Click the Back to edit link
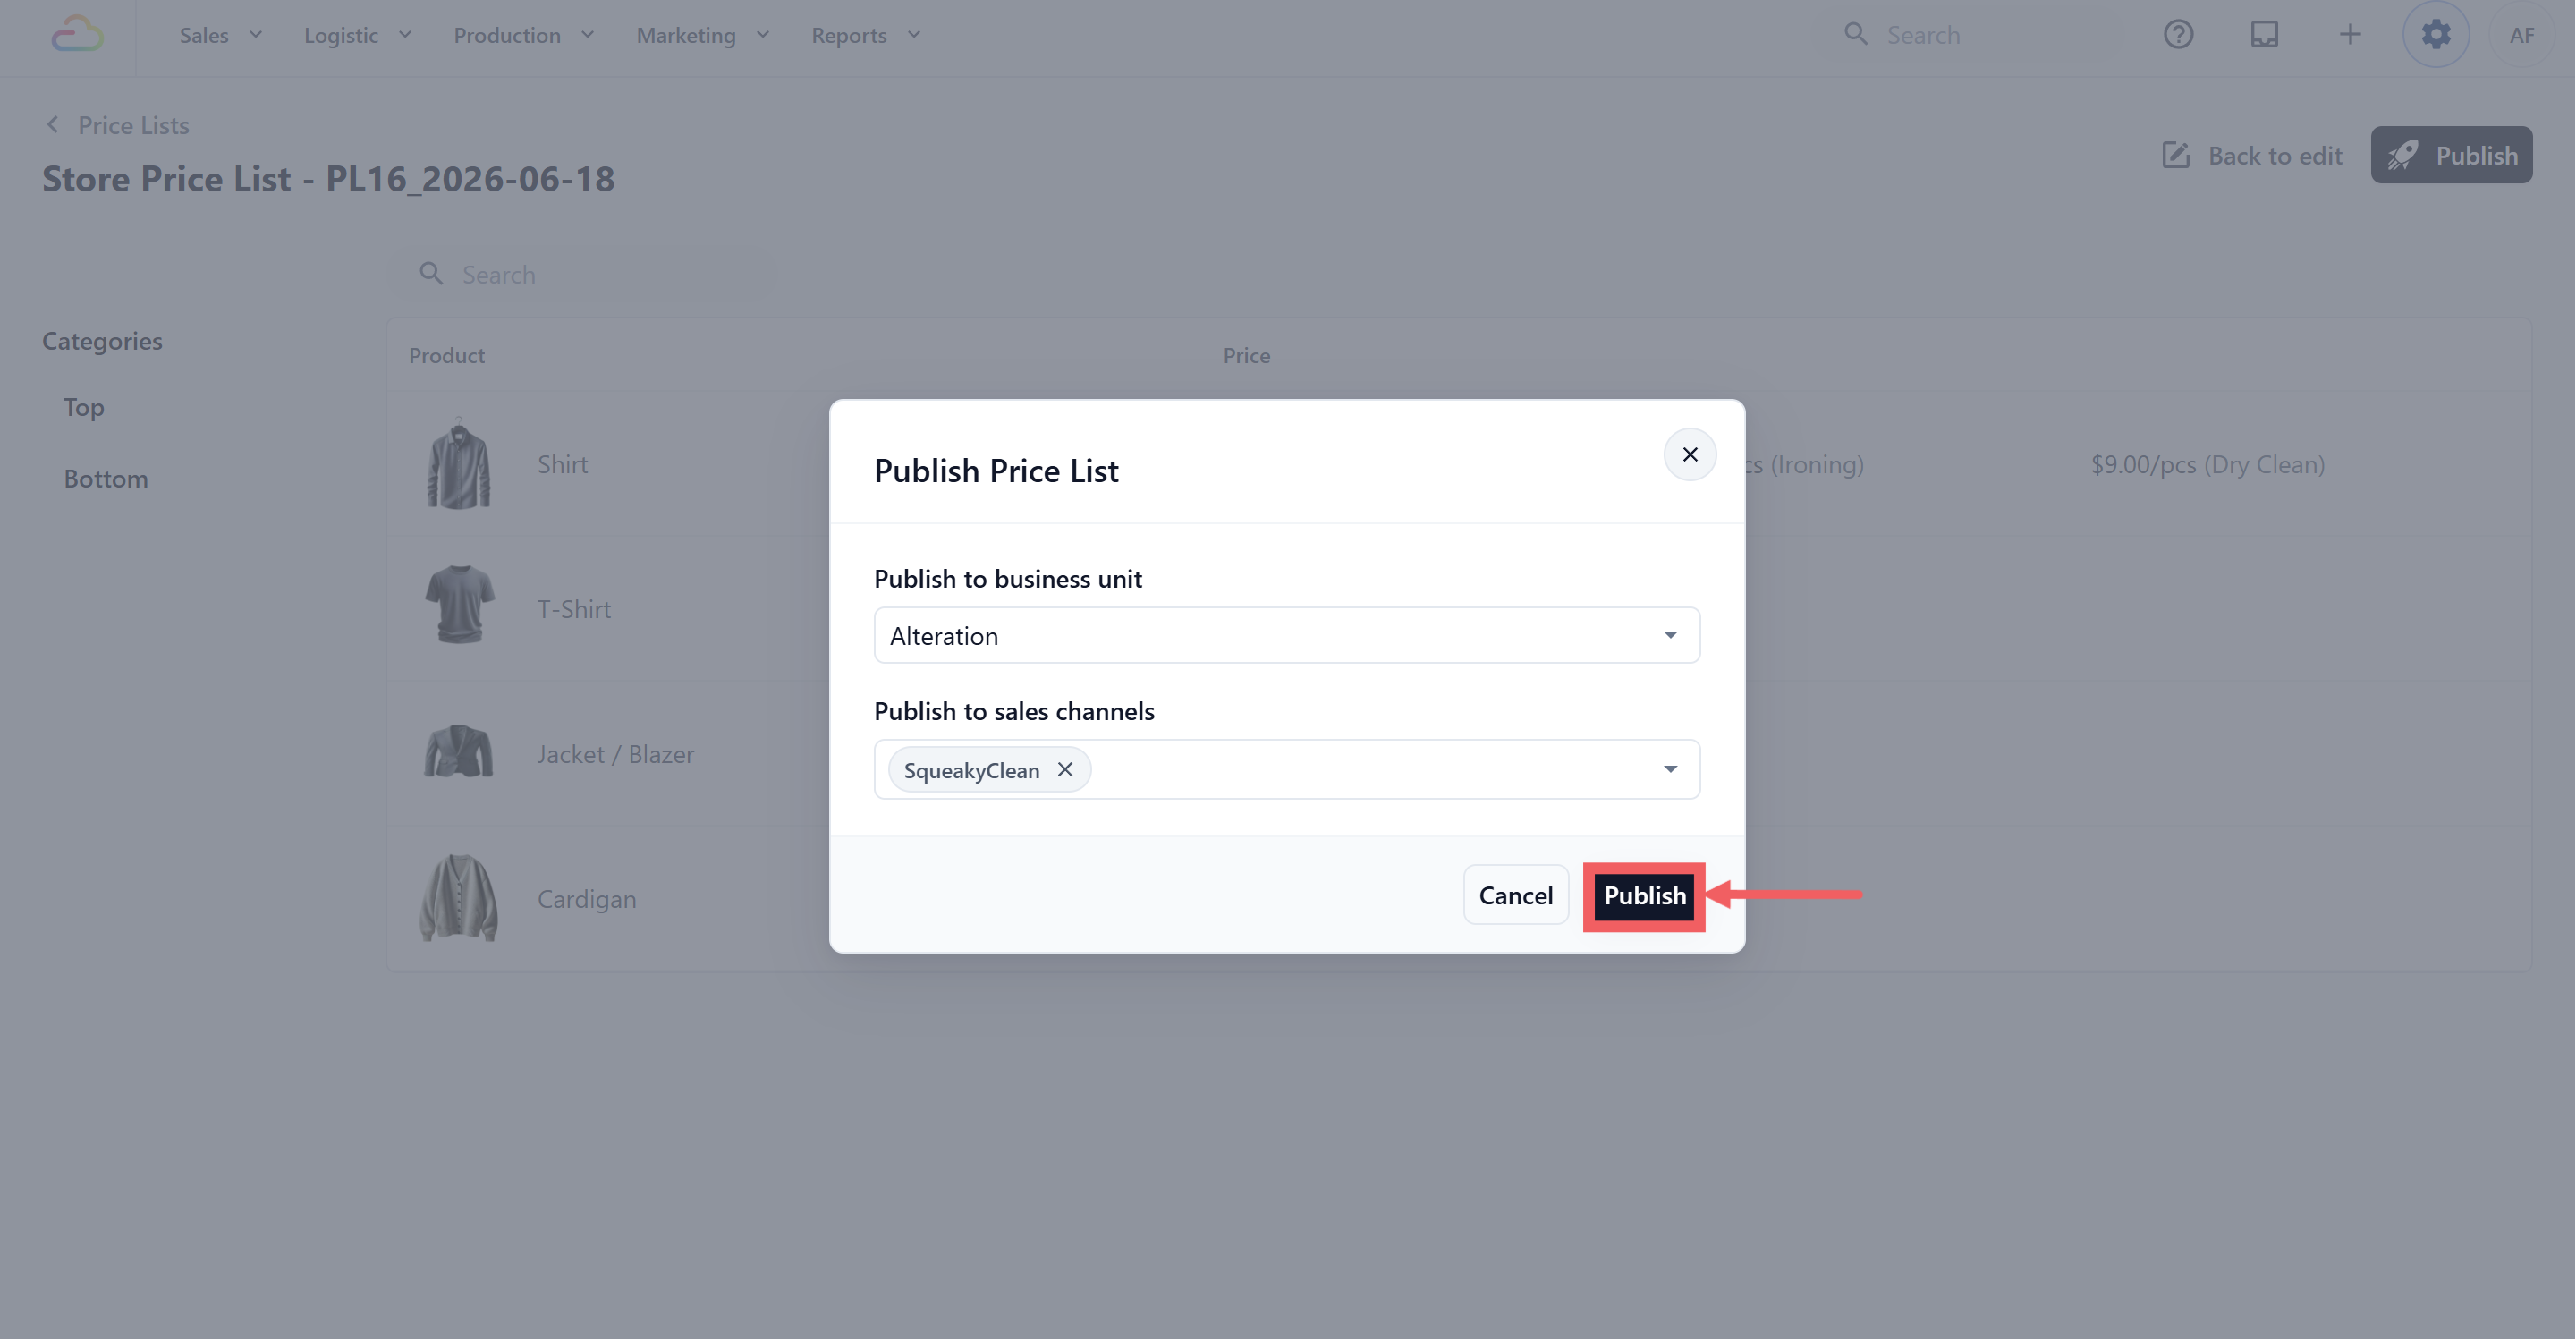 click(x=2252, y=155)
